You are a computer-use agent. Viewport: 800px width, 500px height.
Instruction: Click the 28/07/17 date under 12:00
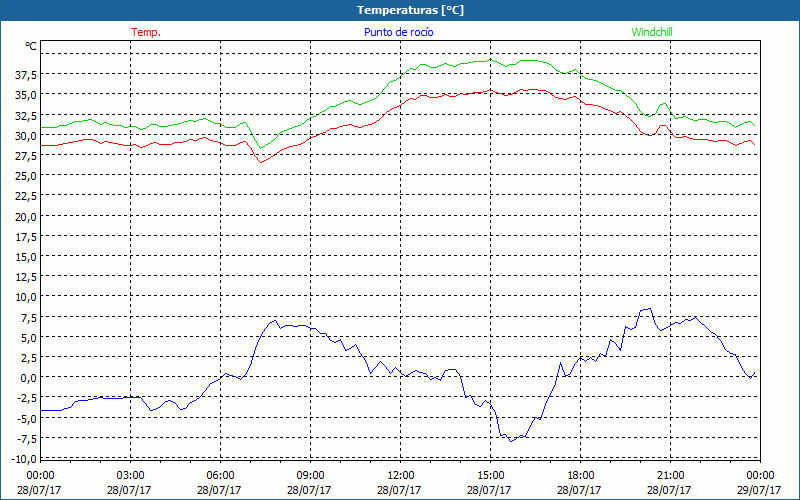pyautogui.click(x=399, y=490)
